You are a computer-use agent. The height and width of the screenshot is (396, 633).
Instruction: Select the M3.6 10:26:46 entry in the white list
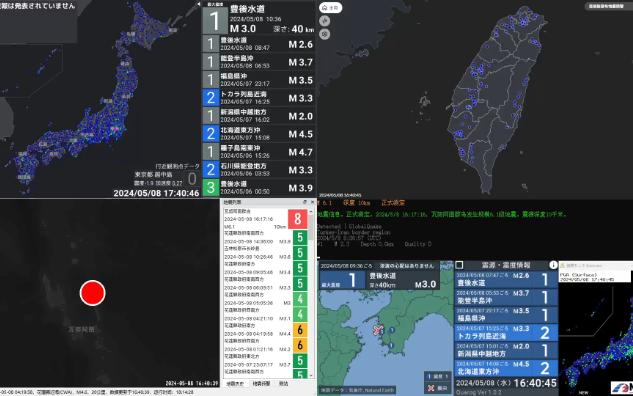266,253
